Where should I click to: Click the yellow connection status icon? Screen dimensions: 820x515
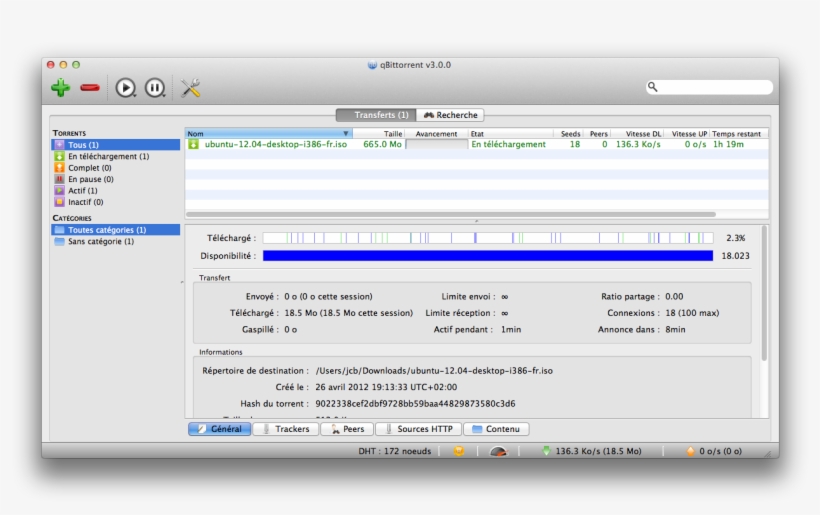point(459,451)
